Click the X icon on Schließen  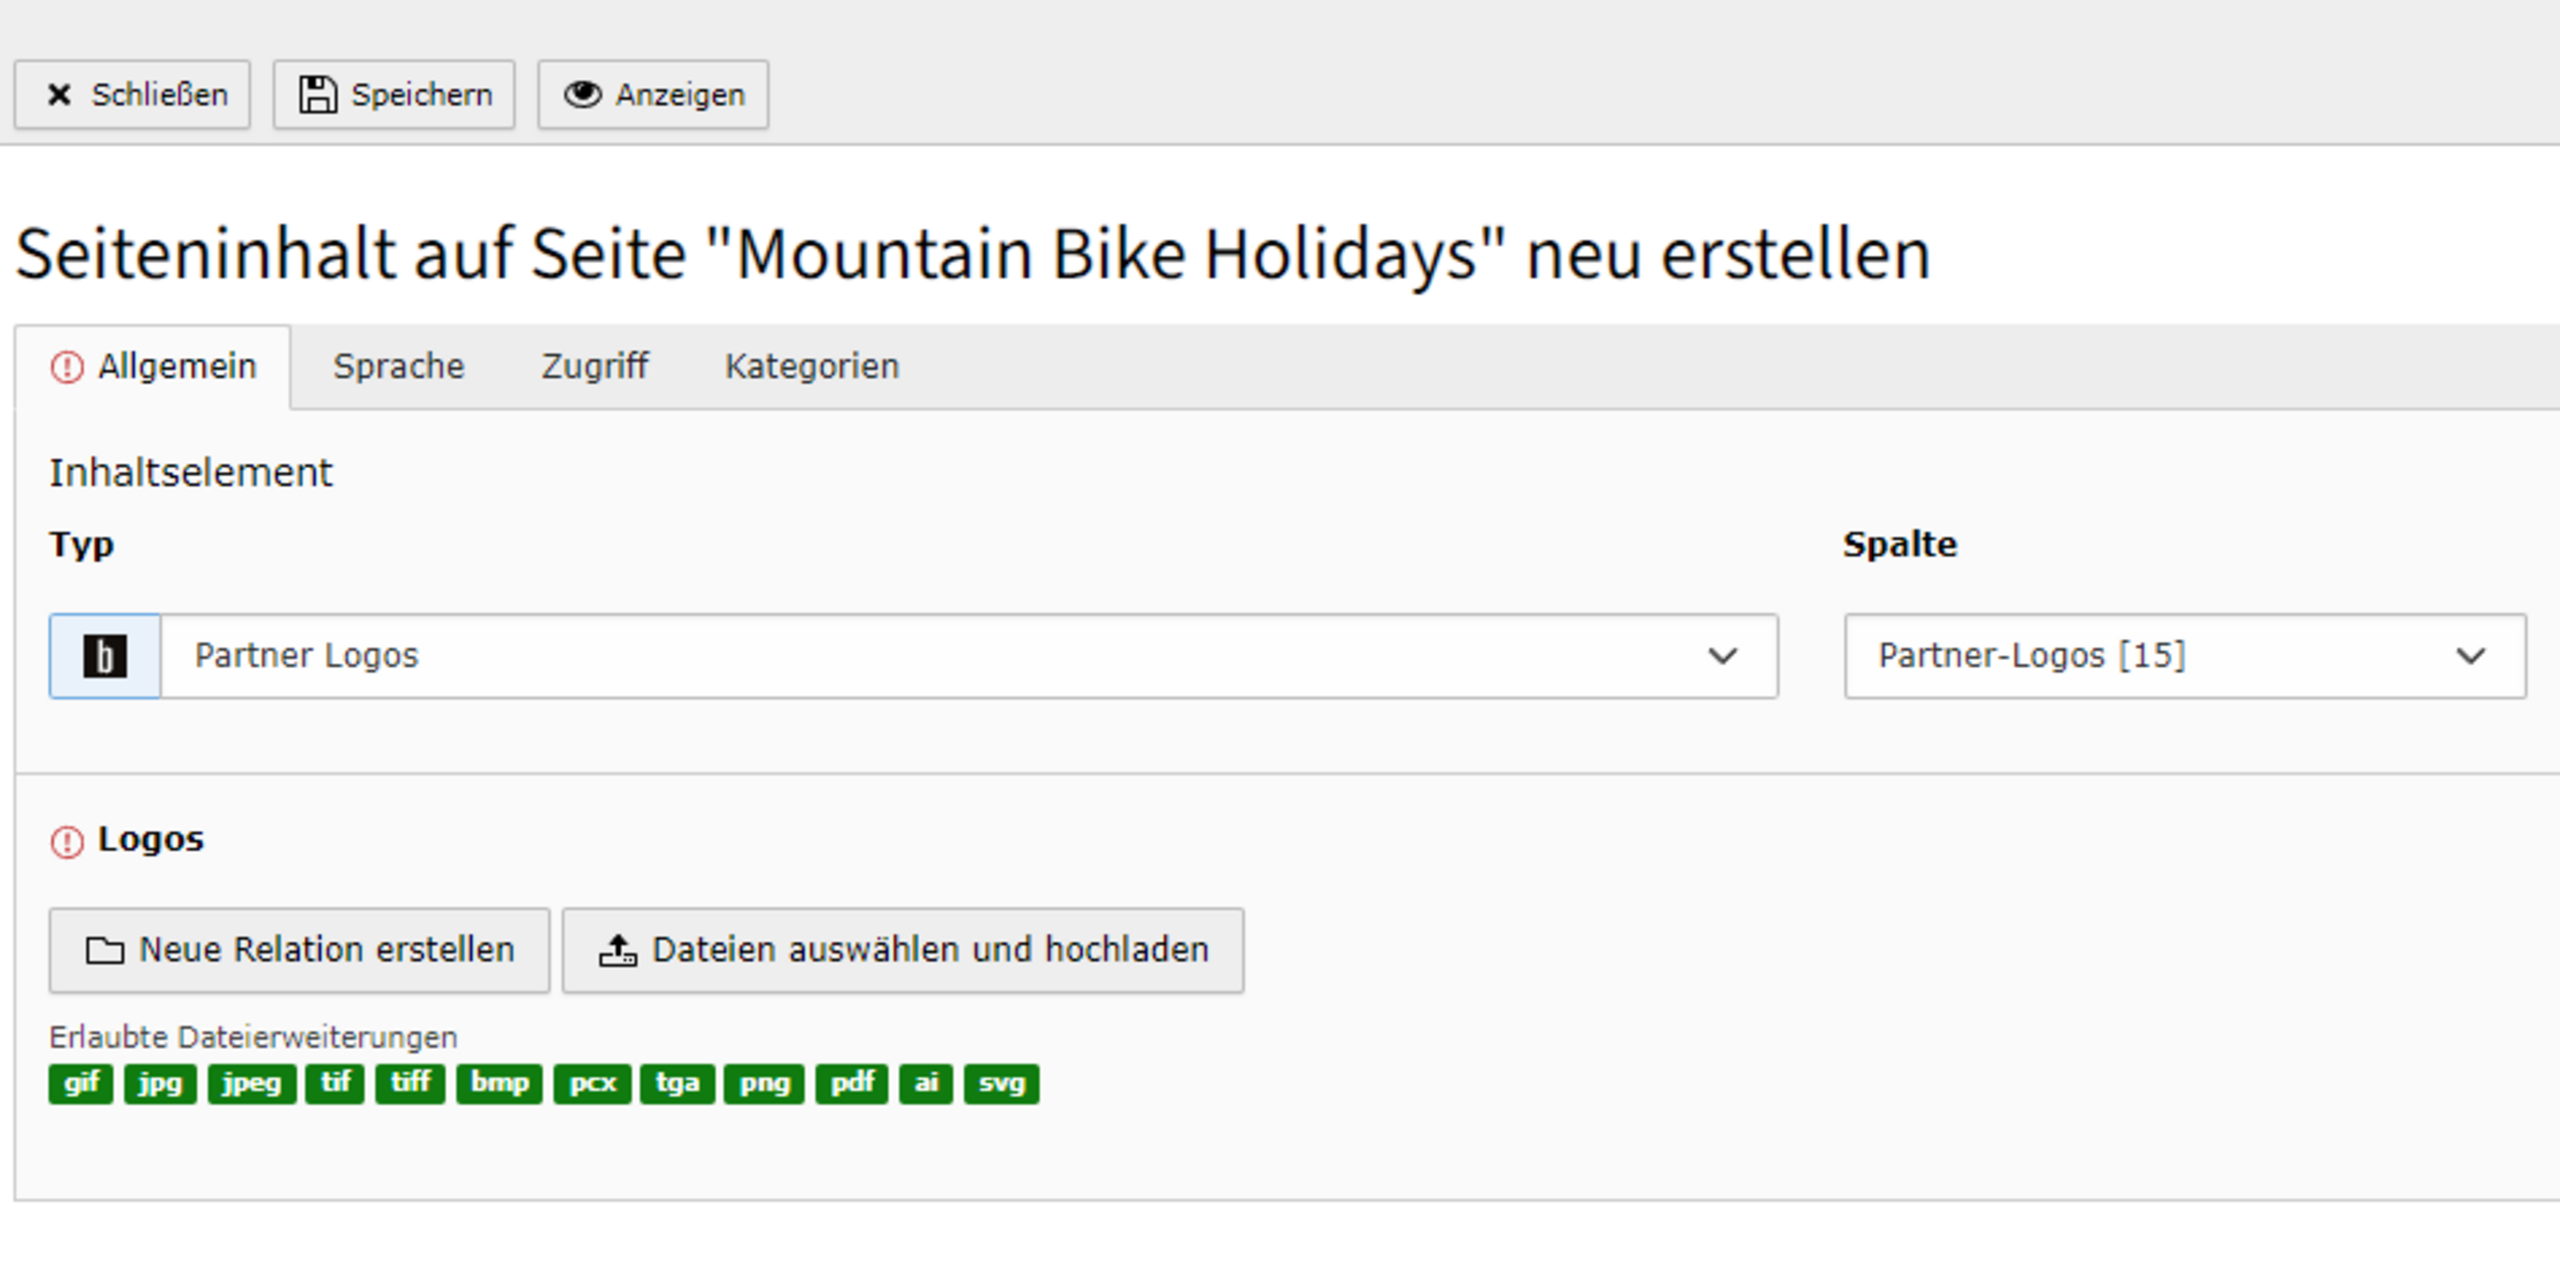(x=59, y=95)
